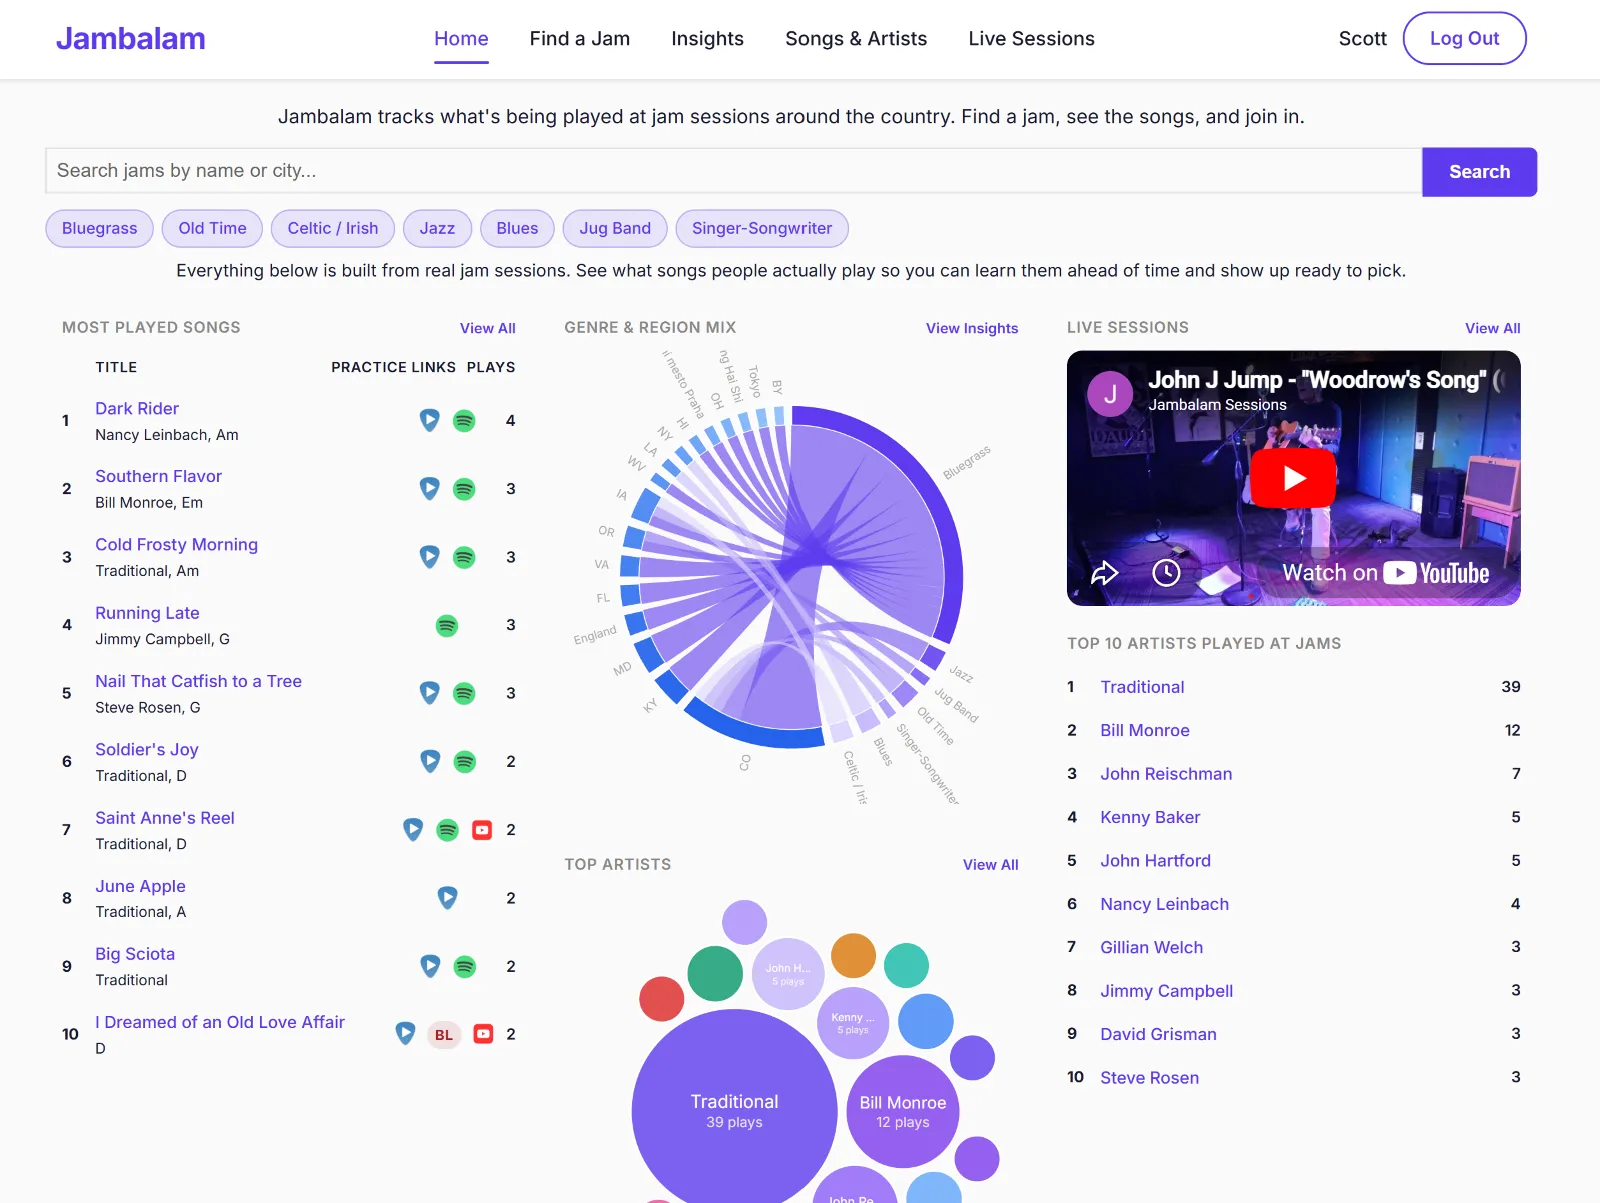Screen dimensions: 1600x1203
Task: Open Spotify link for Big Sciota
Action: [x=464, y=967]
